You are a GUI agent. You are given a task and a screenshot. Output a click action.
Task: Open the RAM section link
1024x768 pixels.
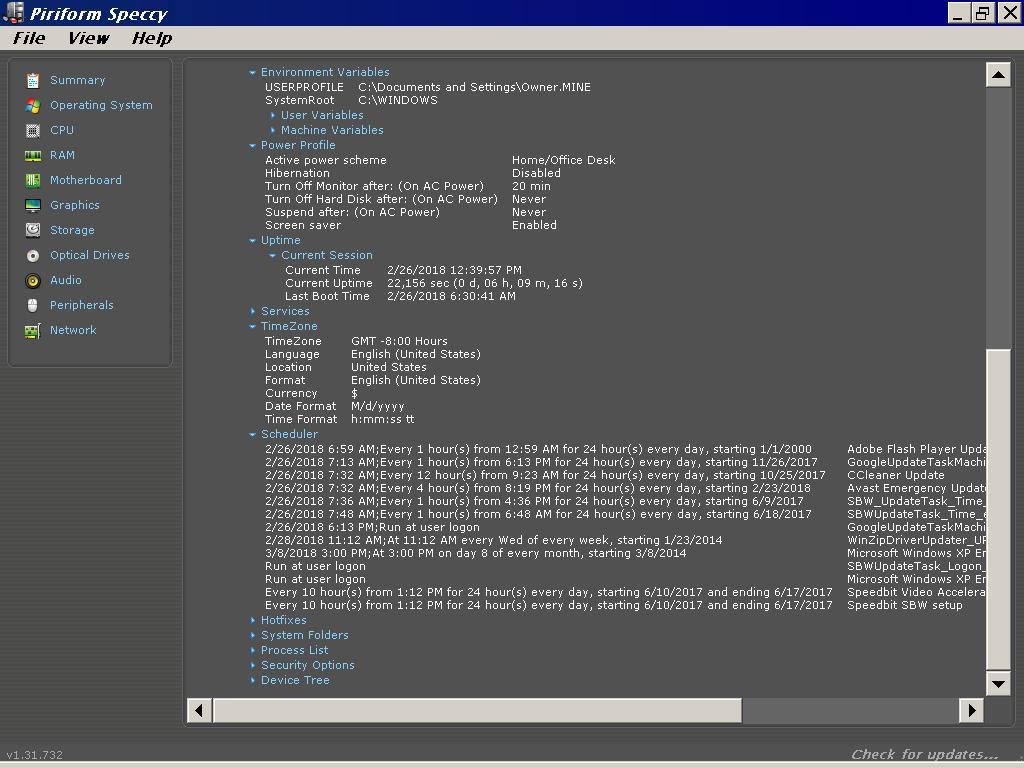tap(62, 155)
